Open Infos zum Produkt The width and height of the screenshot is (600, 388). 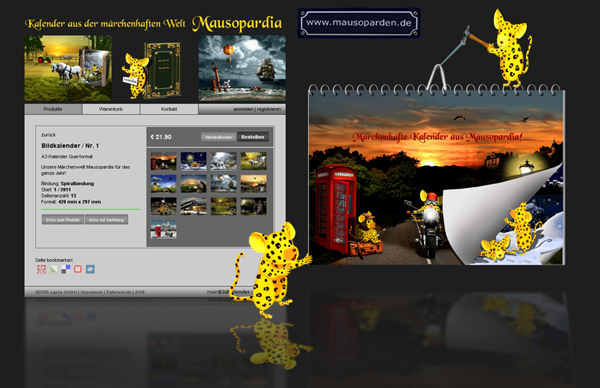(63, 220)
